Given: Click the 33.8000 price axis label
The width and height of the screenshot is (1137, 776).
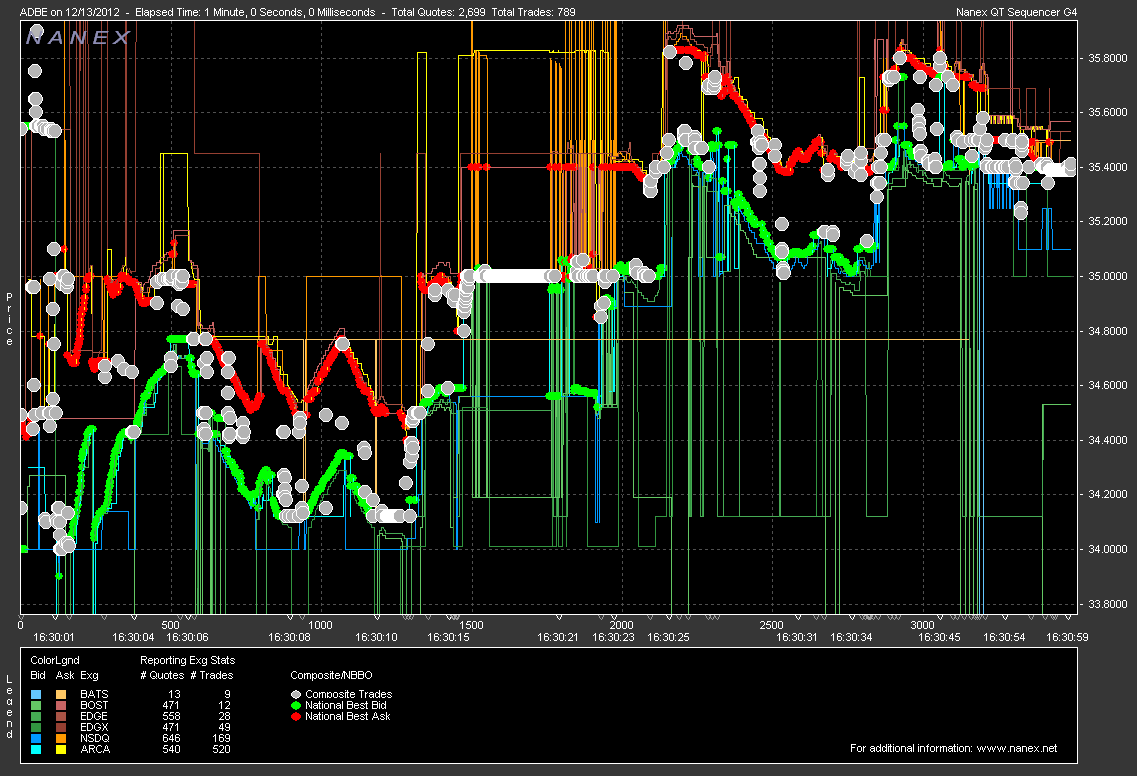Looking at the screenshot, I should [1108, 604].
